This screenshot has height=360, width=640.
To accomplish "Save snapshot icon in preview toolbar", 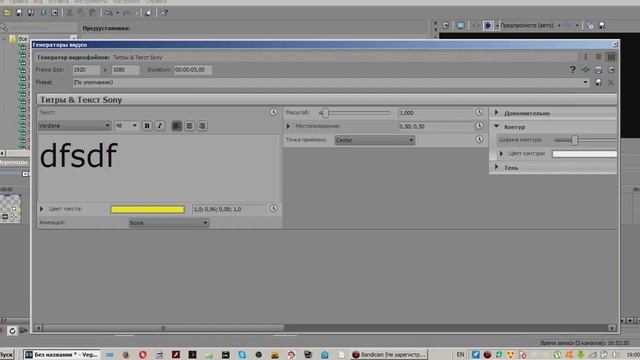I will 602,25.
